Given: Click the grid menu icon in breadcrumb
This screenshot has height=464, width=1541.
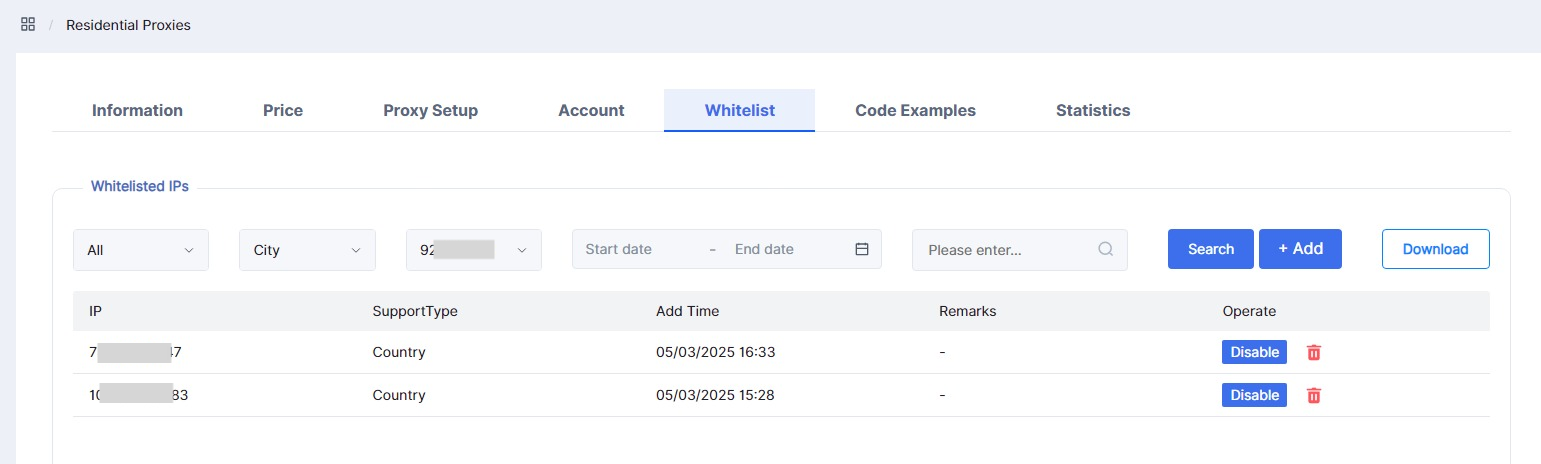Looking at the screenshot, I should 28,24.
